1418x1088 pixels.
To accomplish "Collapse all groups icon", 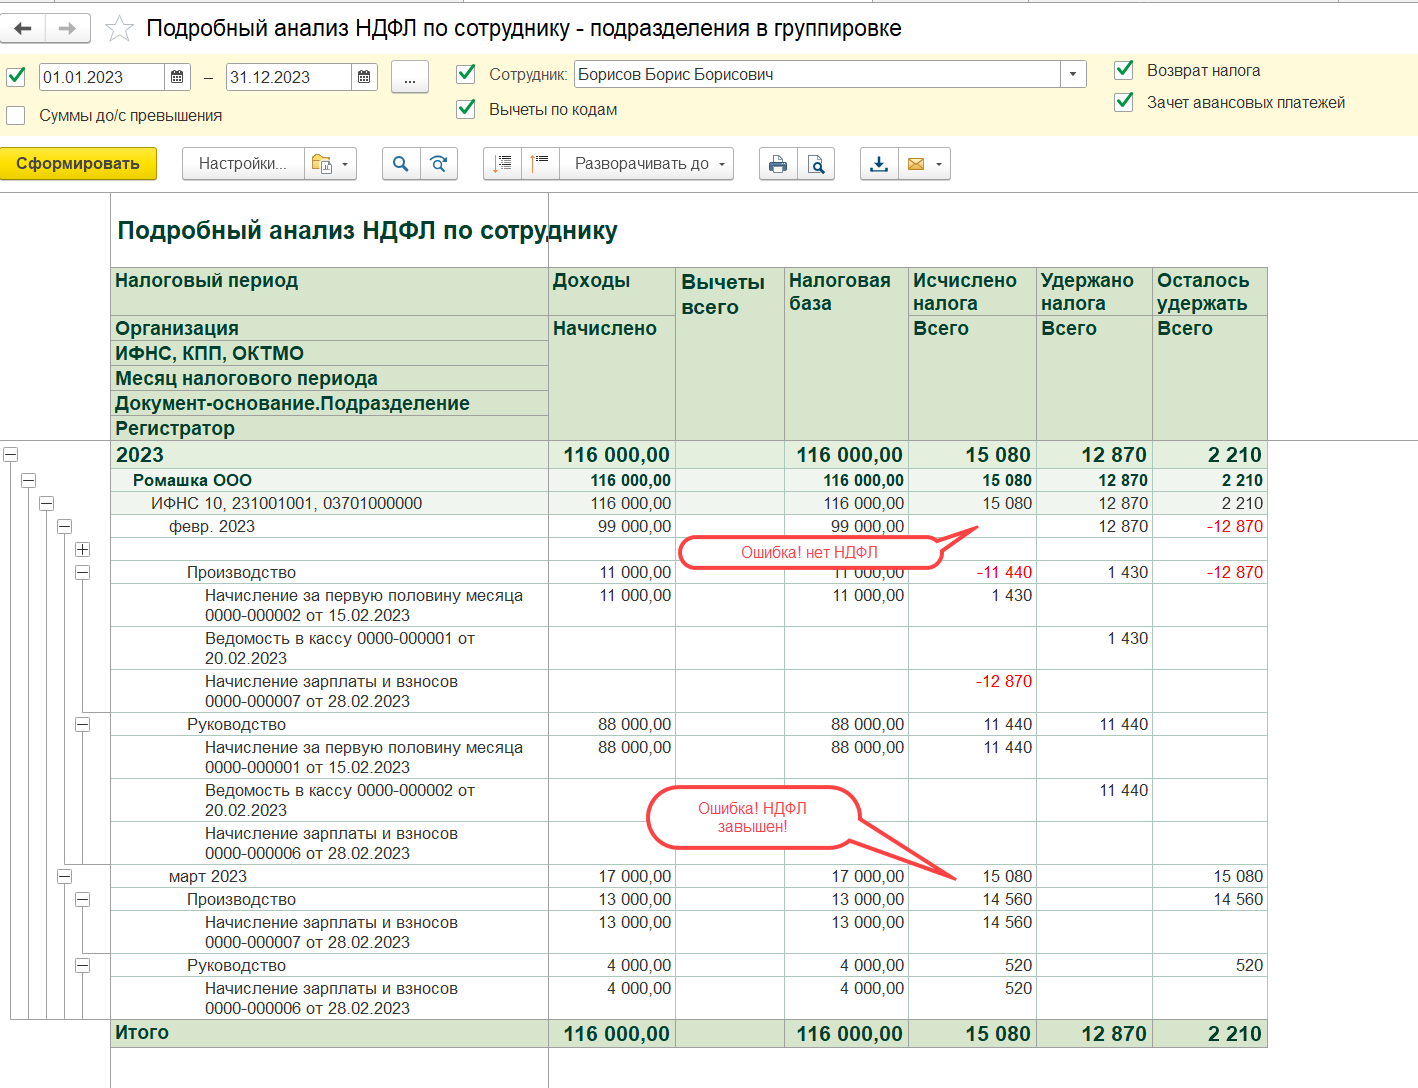I will click(503, 164).
